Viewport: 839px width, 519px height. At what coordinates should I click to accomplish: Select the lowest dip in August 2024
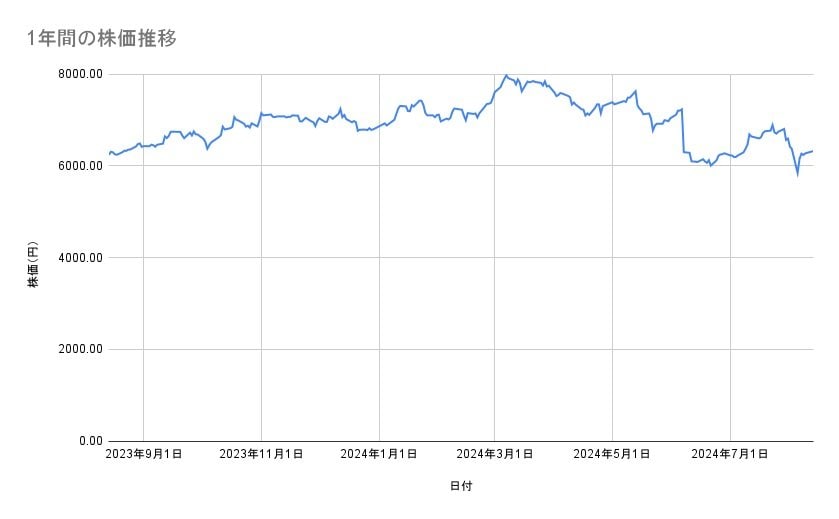click(797, 174)
